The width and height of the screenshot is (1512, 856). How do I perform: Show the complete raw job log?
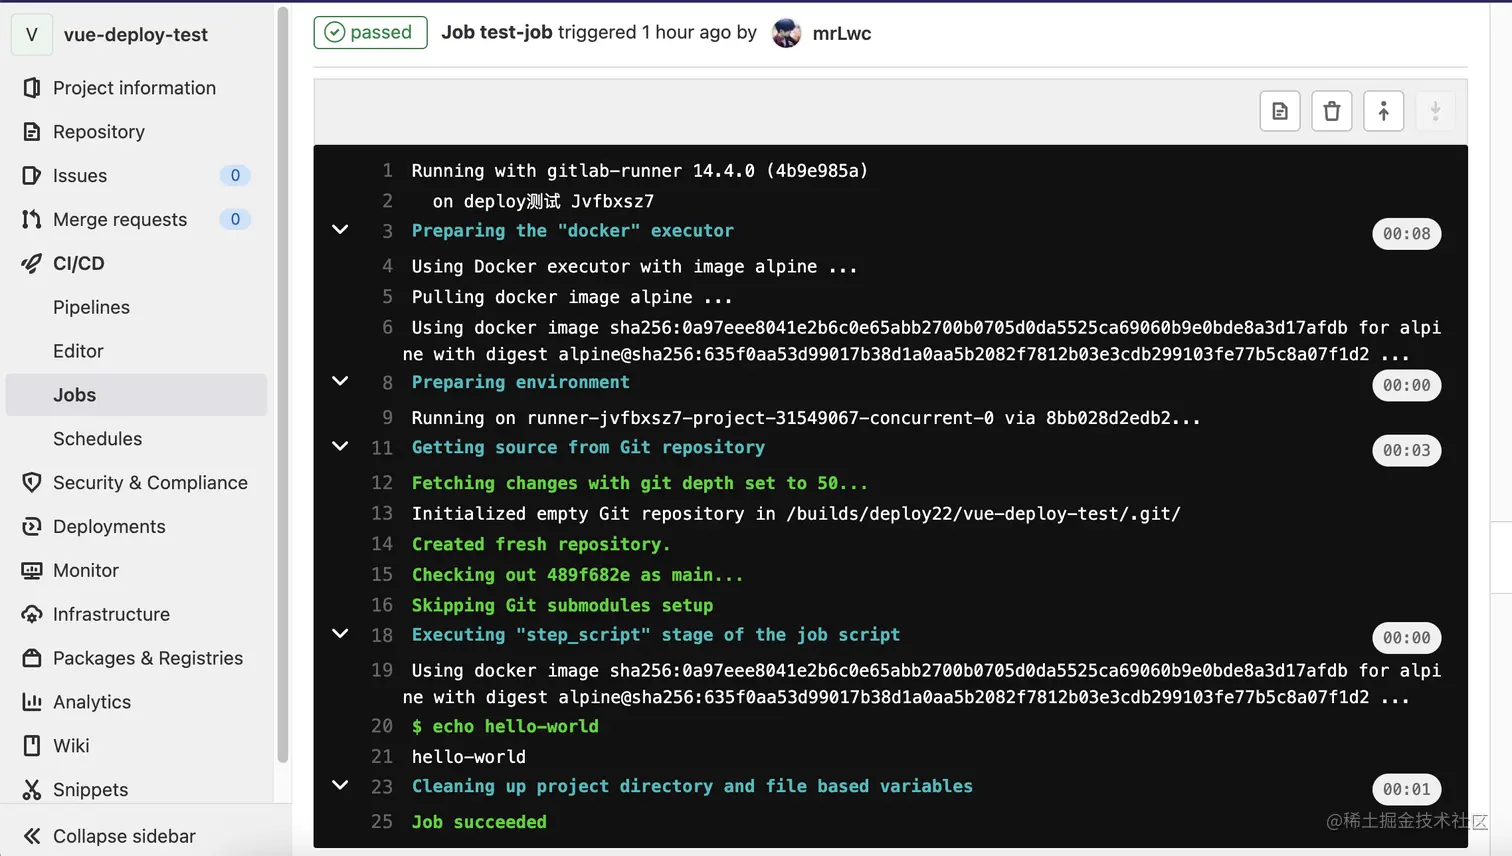tap(1279, 111)
